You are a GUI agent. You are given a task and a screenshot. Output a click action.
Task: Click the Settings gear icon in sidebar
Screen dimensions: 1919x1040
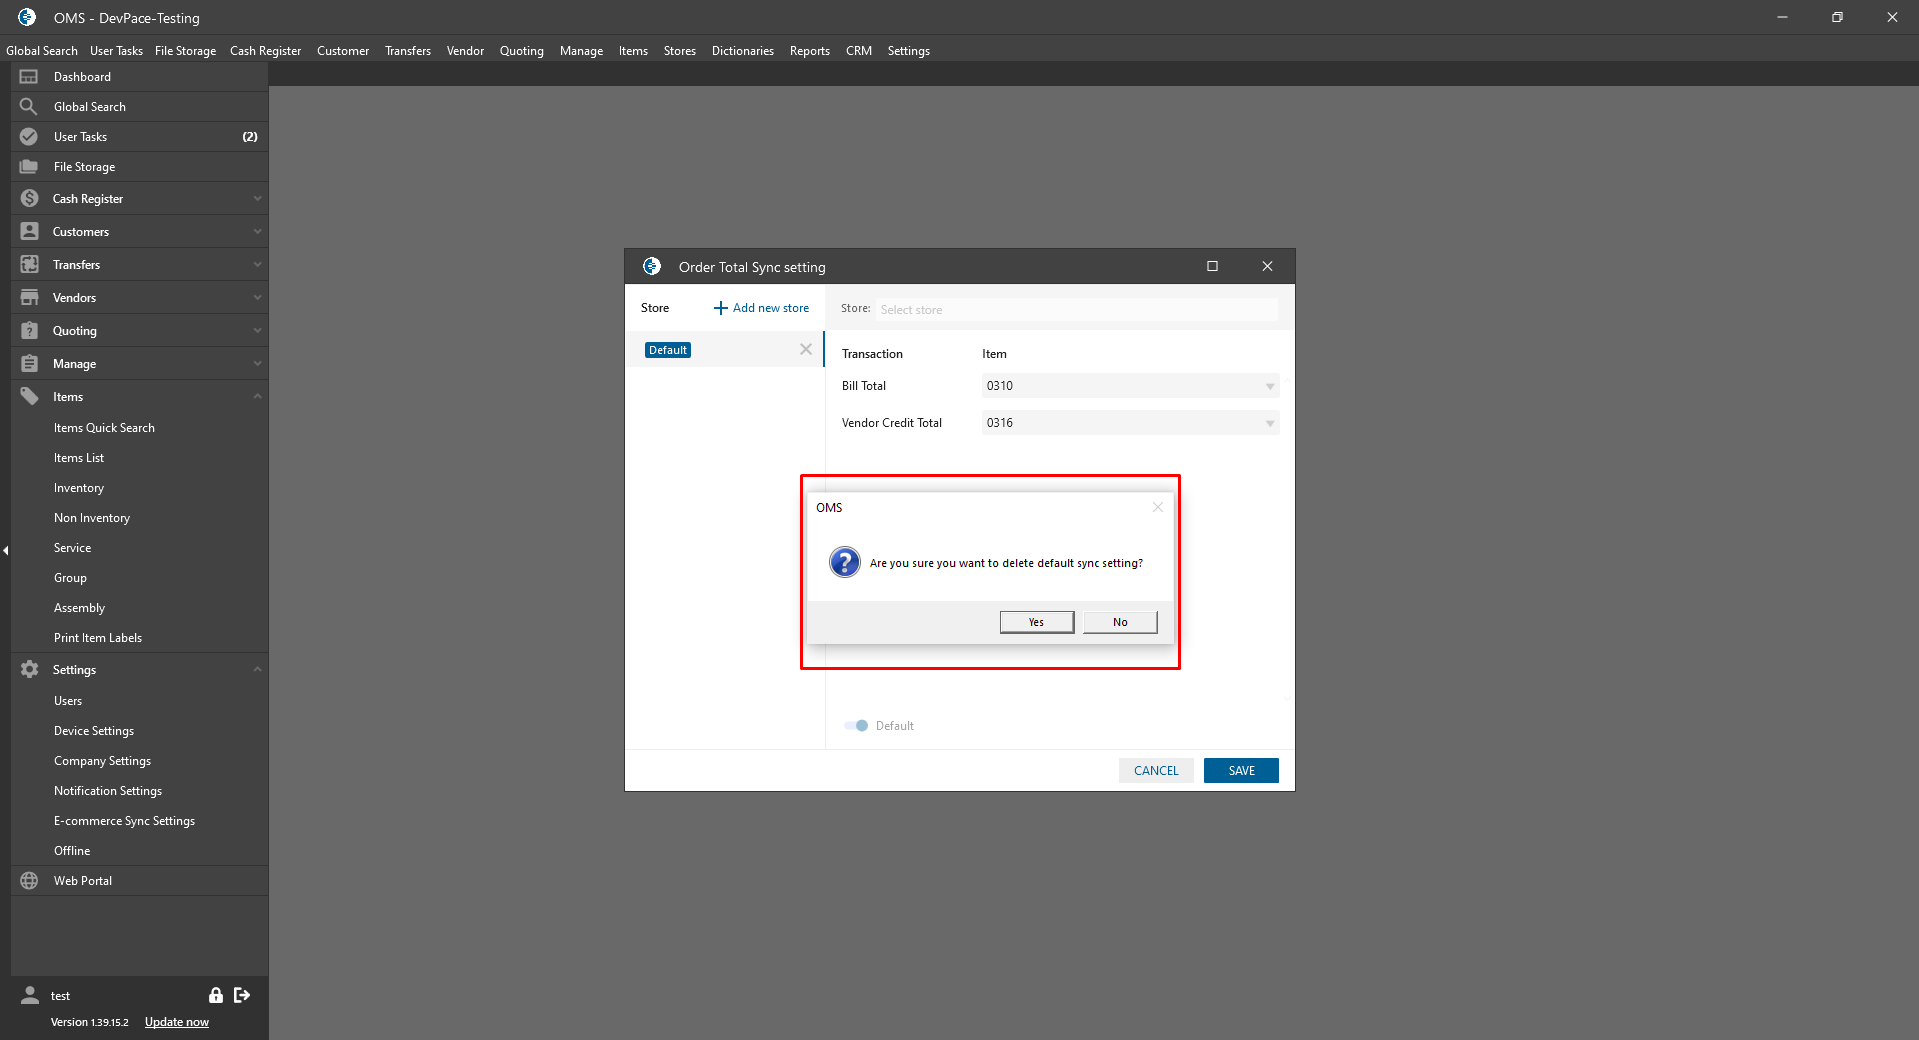pyautogui.click(x=30, y=670)
